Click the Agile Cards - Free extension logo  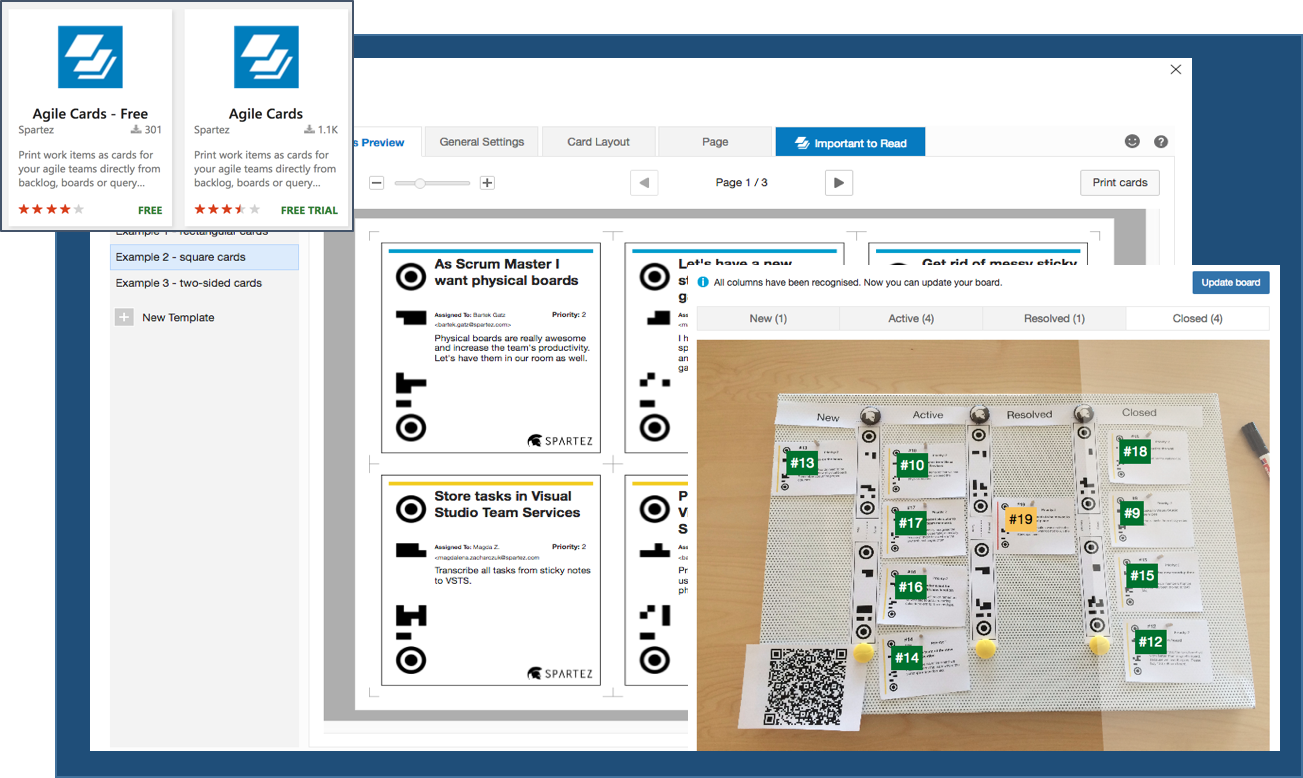click(90, 57)
